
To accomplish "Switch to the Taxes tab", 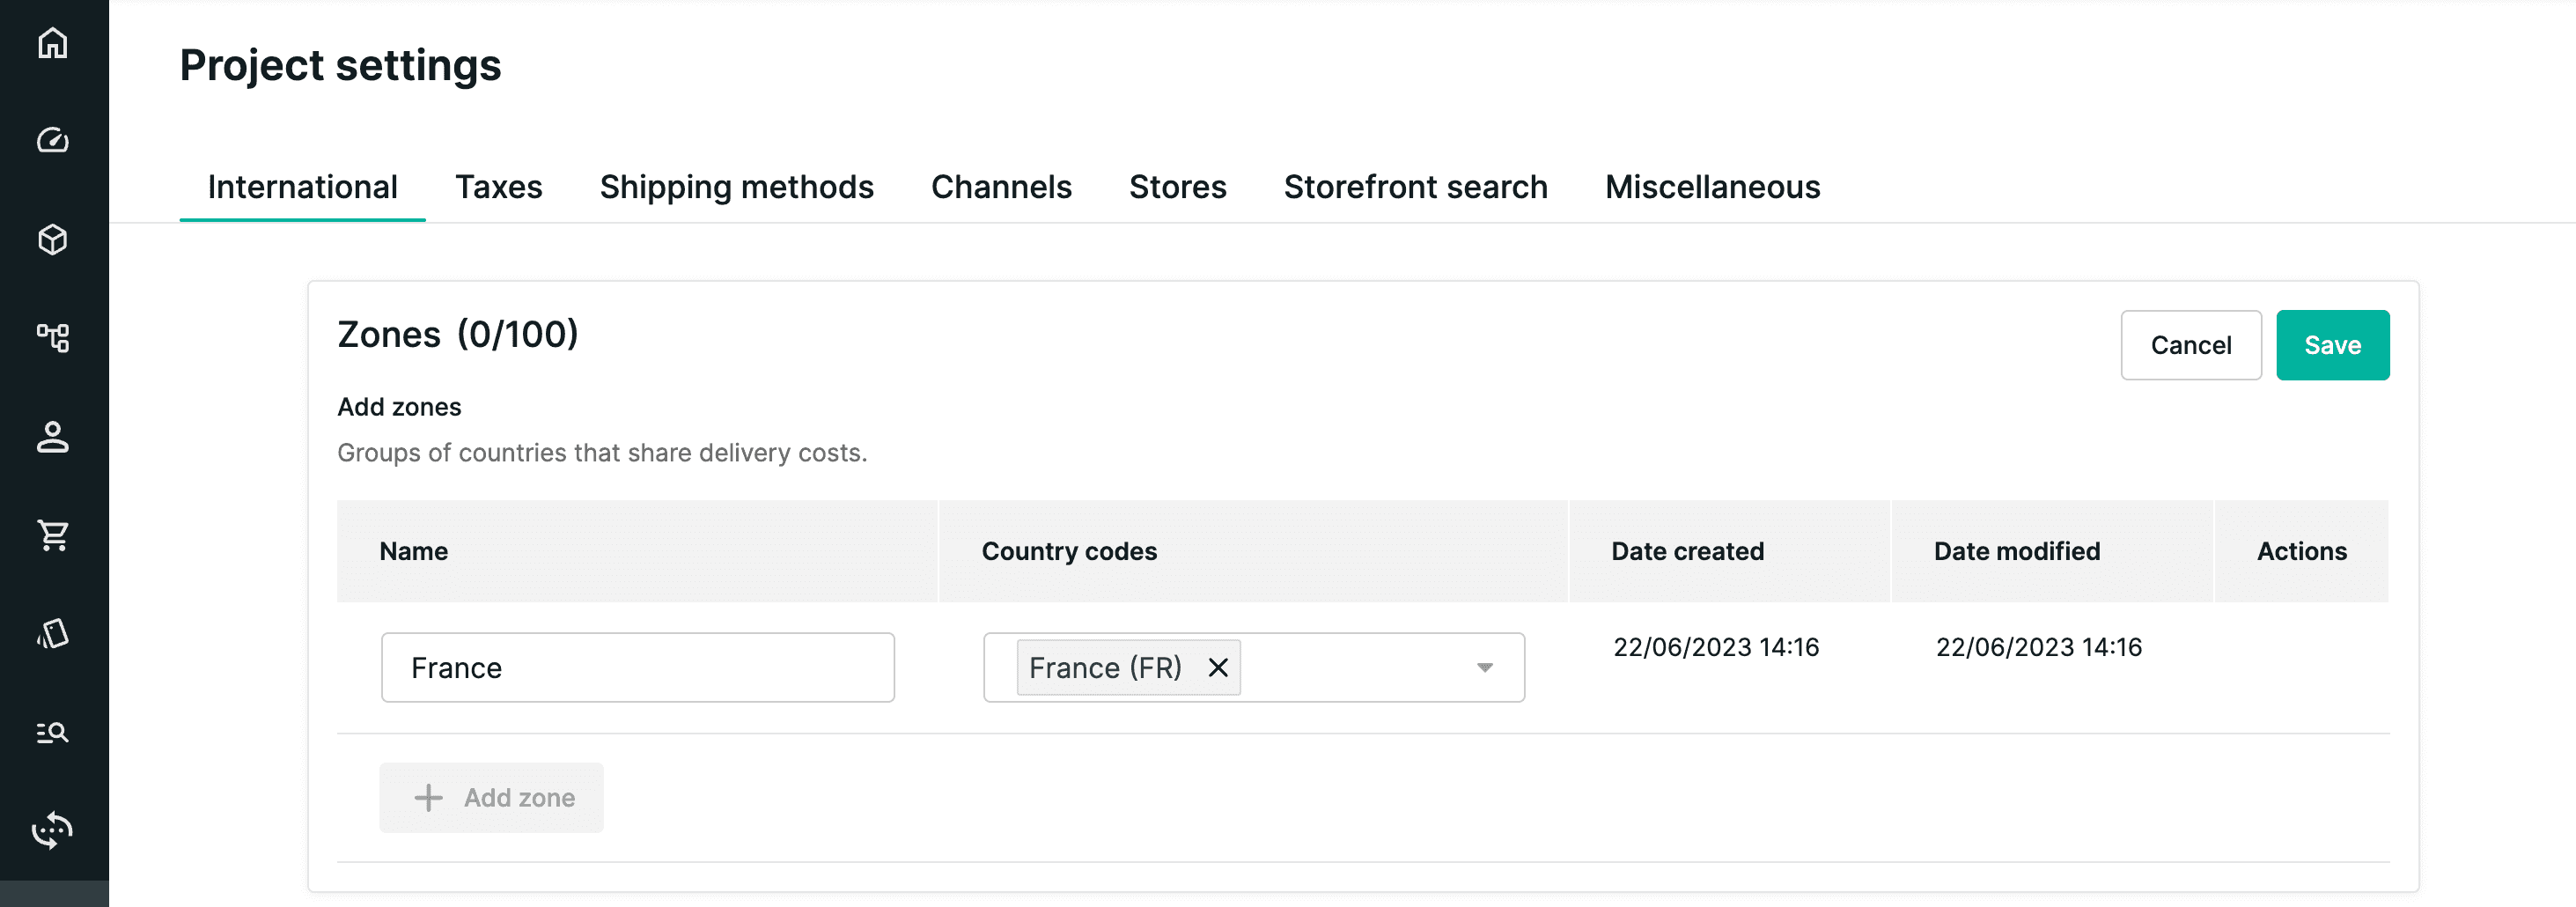I will [499, 187].
